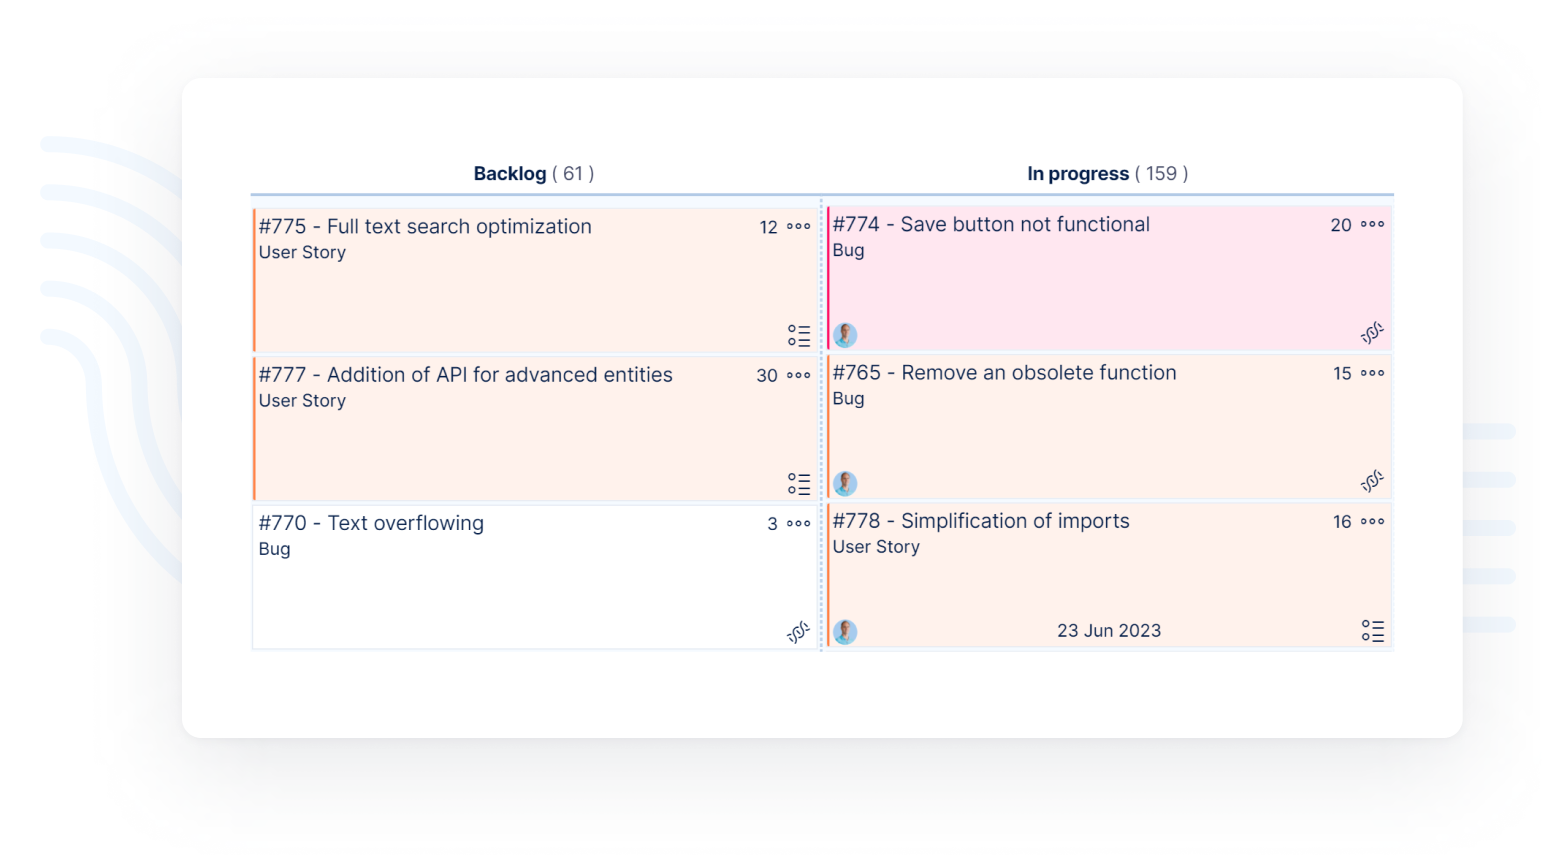1542x864 pixels.
Task: Click the 23 Jun 2023 due date
Action: point(1109,631)
